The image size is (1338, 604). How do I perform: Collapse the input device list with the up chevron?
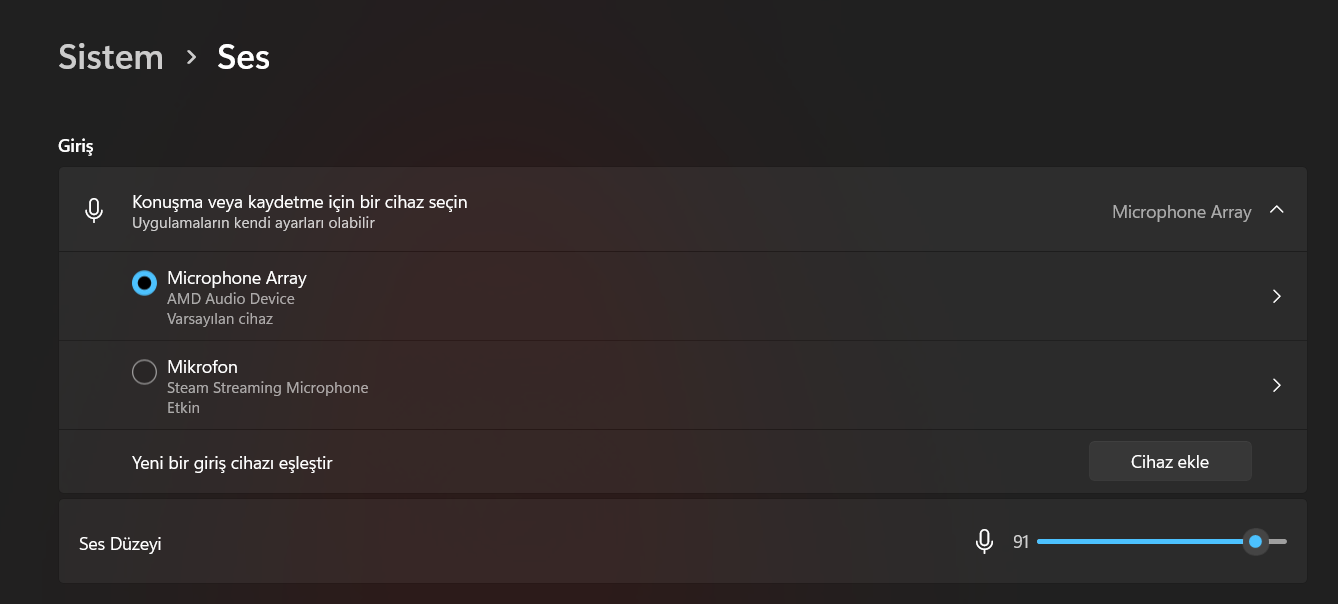click(x=1276, y=210)
